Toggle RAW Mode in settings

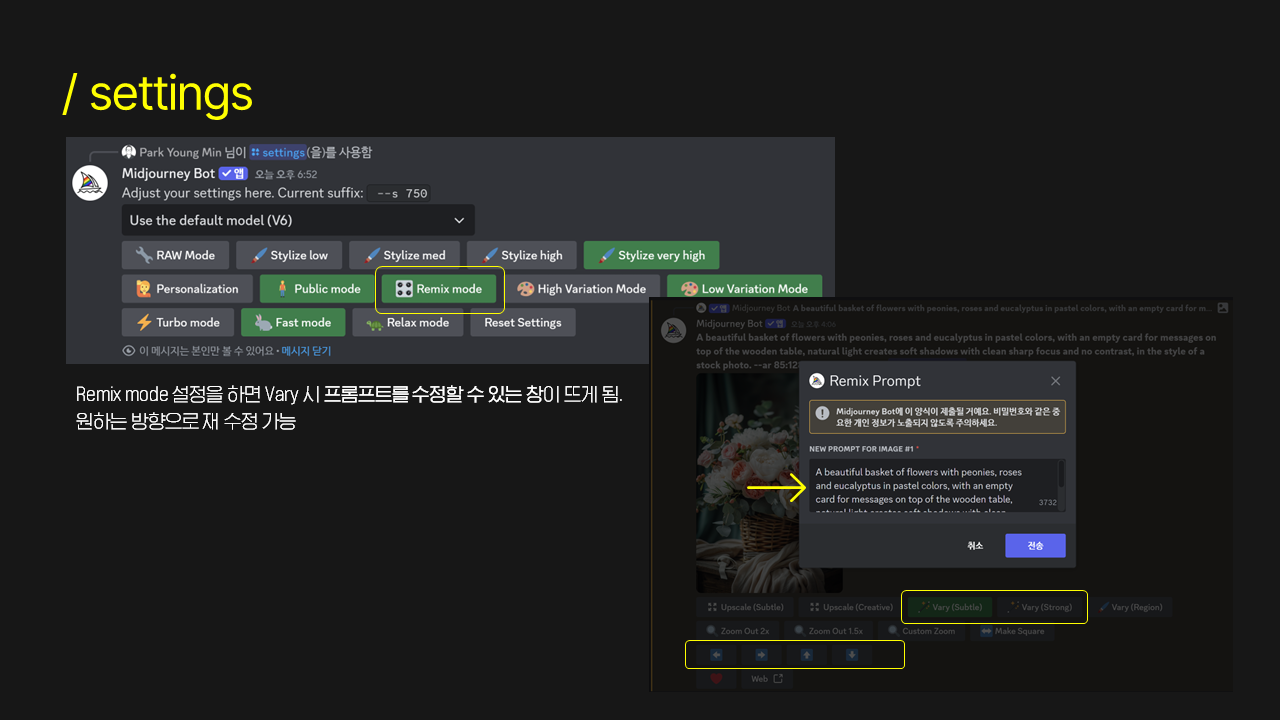tap(175, 255)
